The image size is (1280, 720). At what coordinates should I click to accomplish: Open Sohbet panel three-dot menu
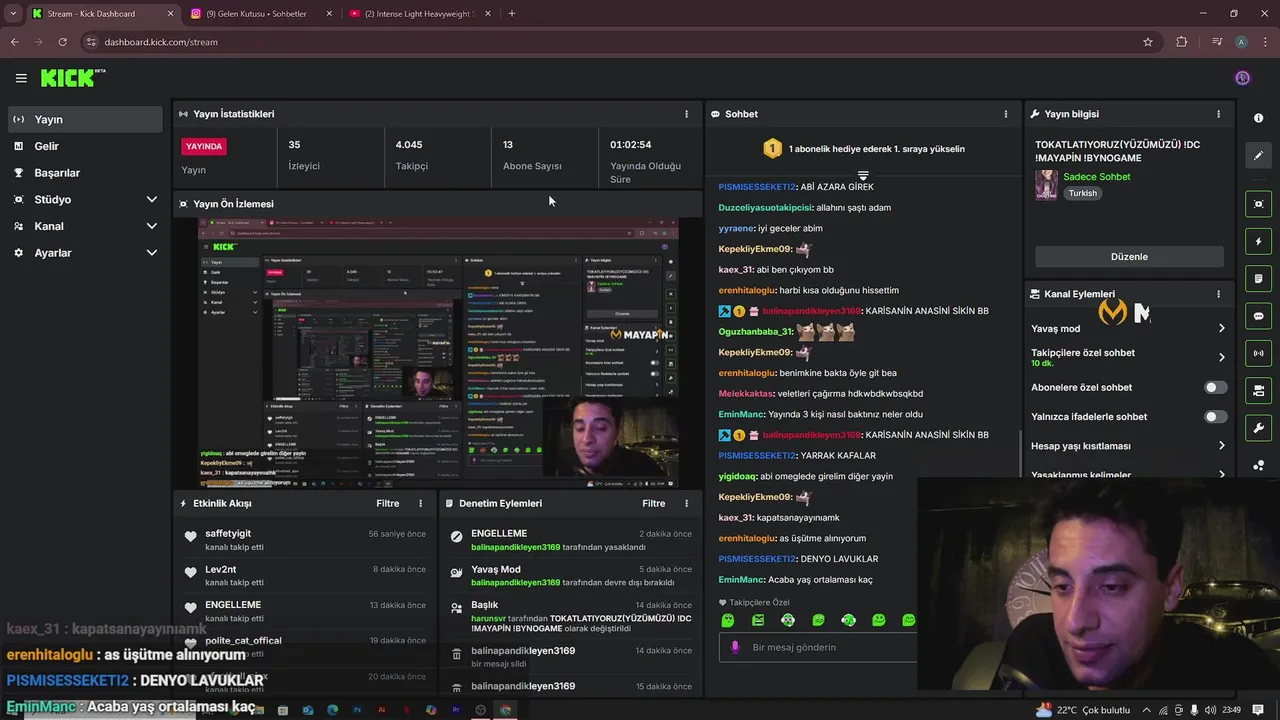[1005, 114]
